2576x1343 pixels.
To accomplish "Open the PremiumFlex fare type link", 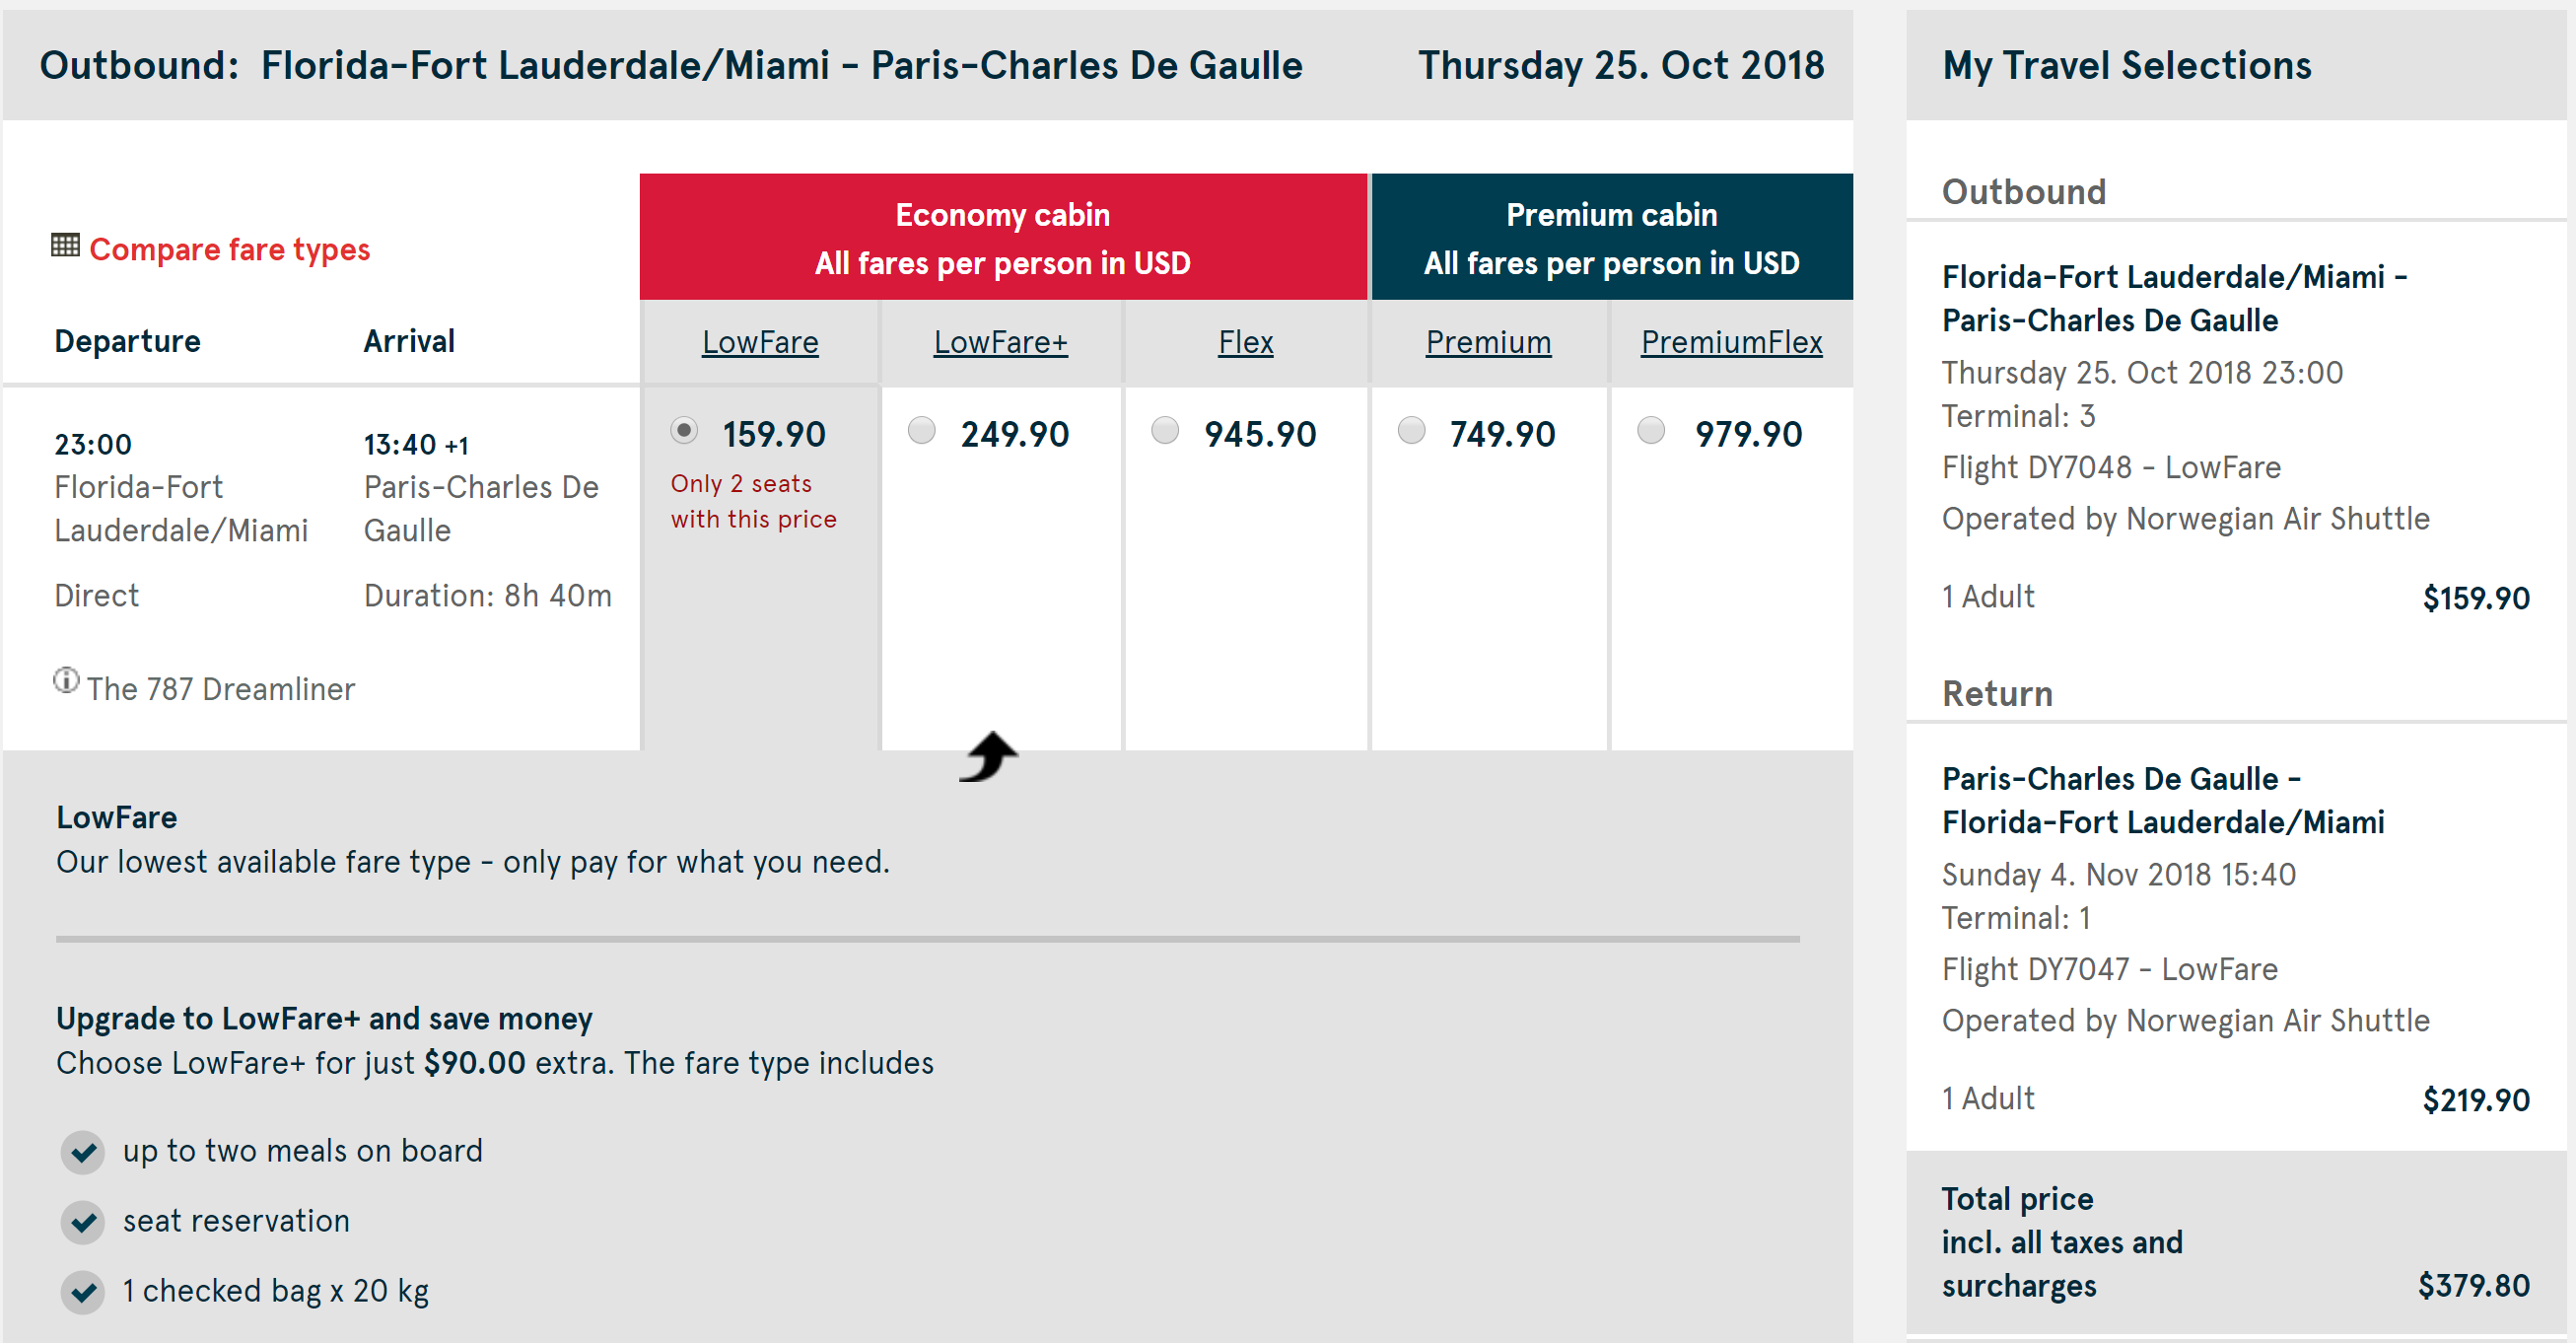I will [1731, 342].
